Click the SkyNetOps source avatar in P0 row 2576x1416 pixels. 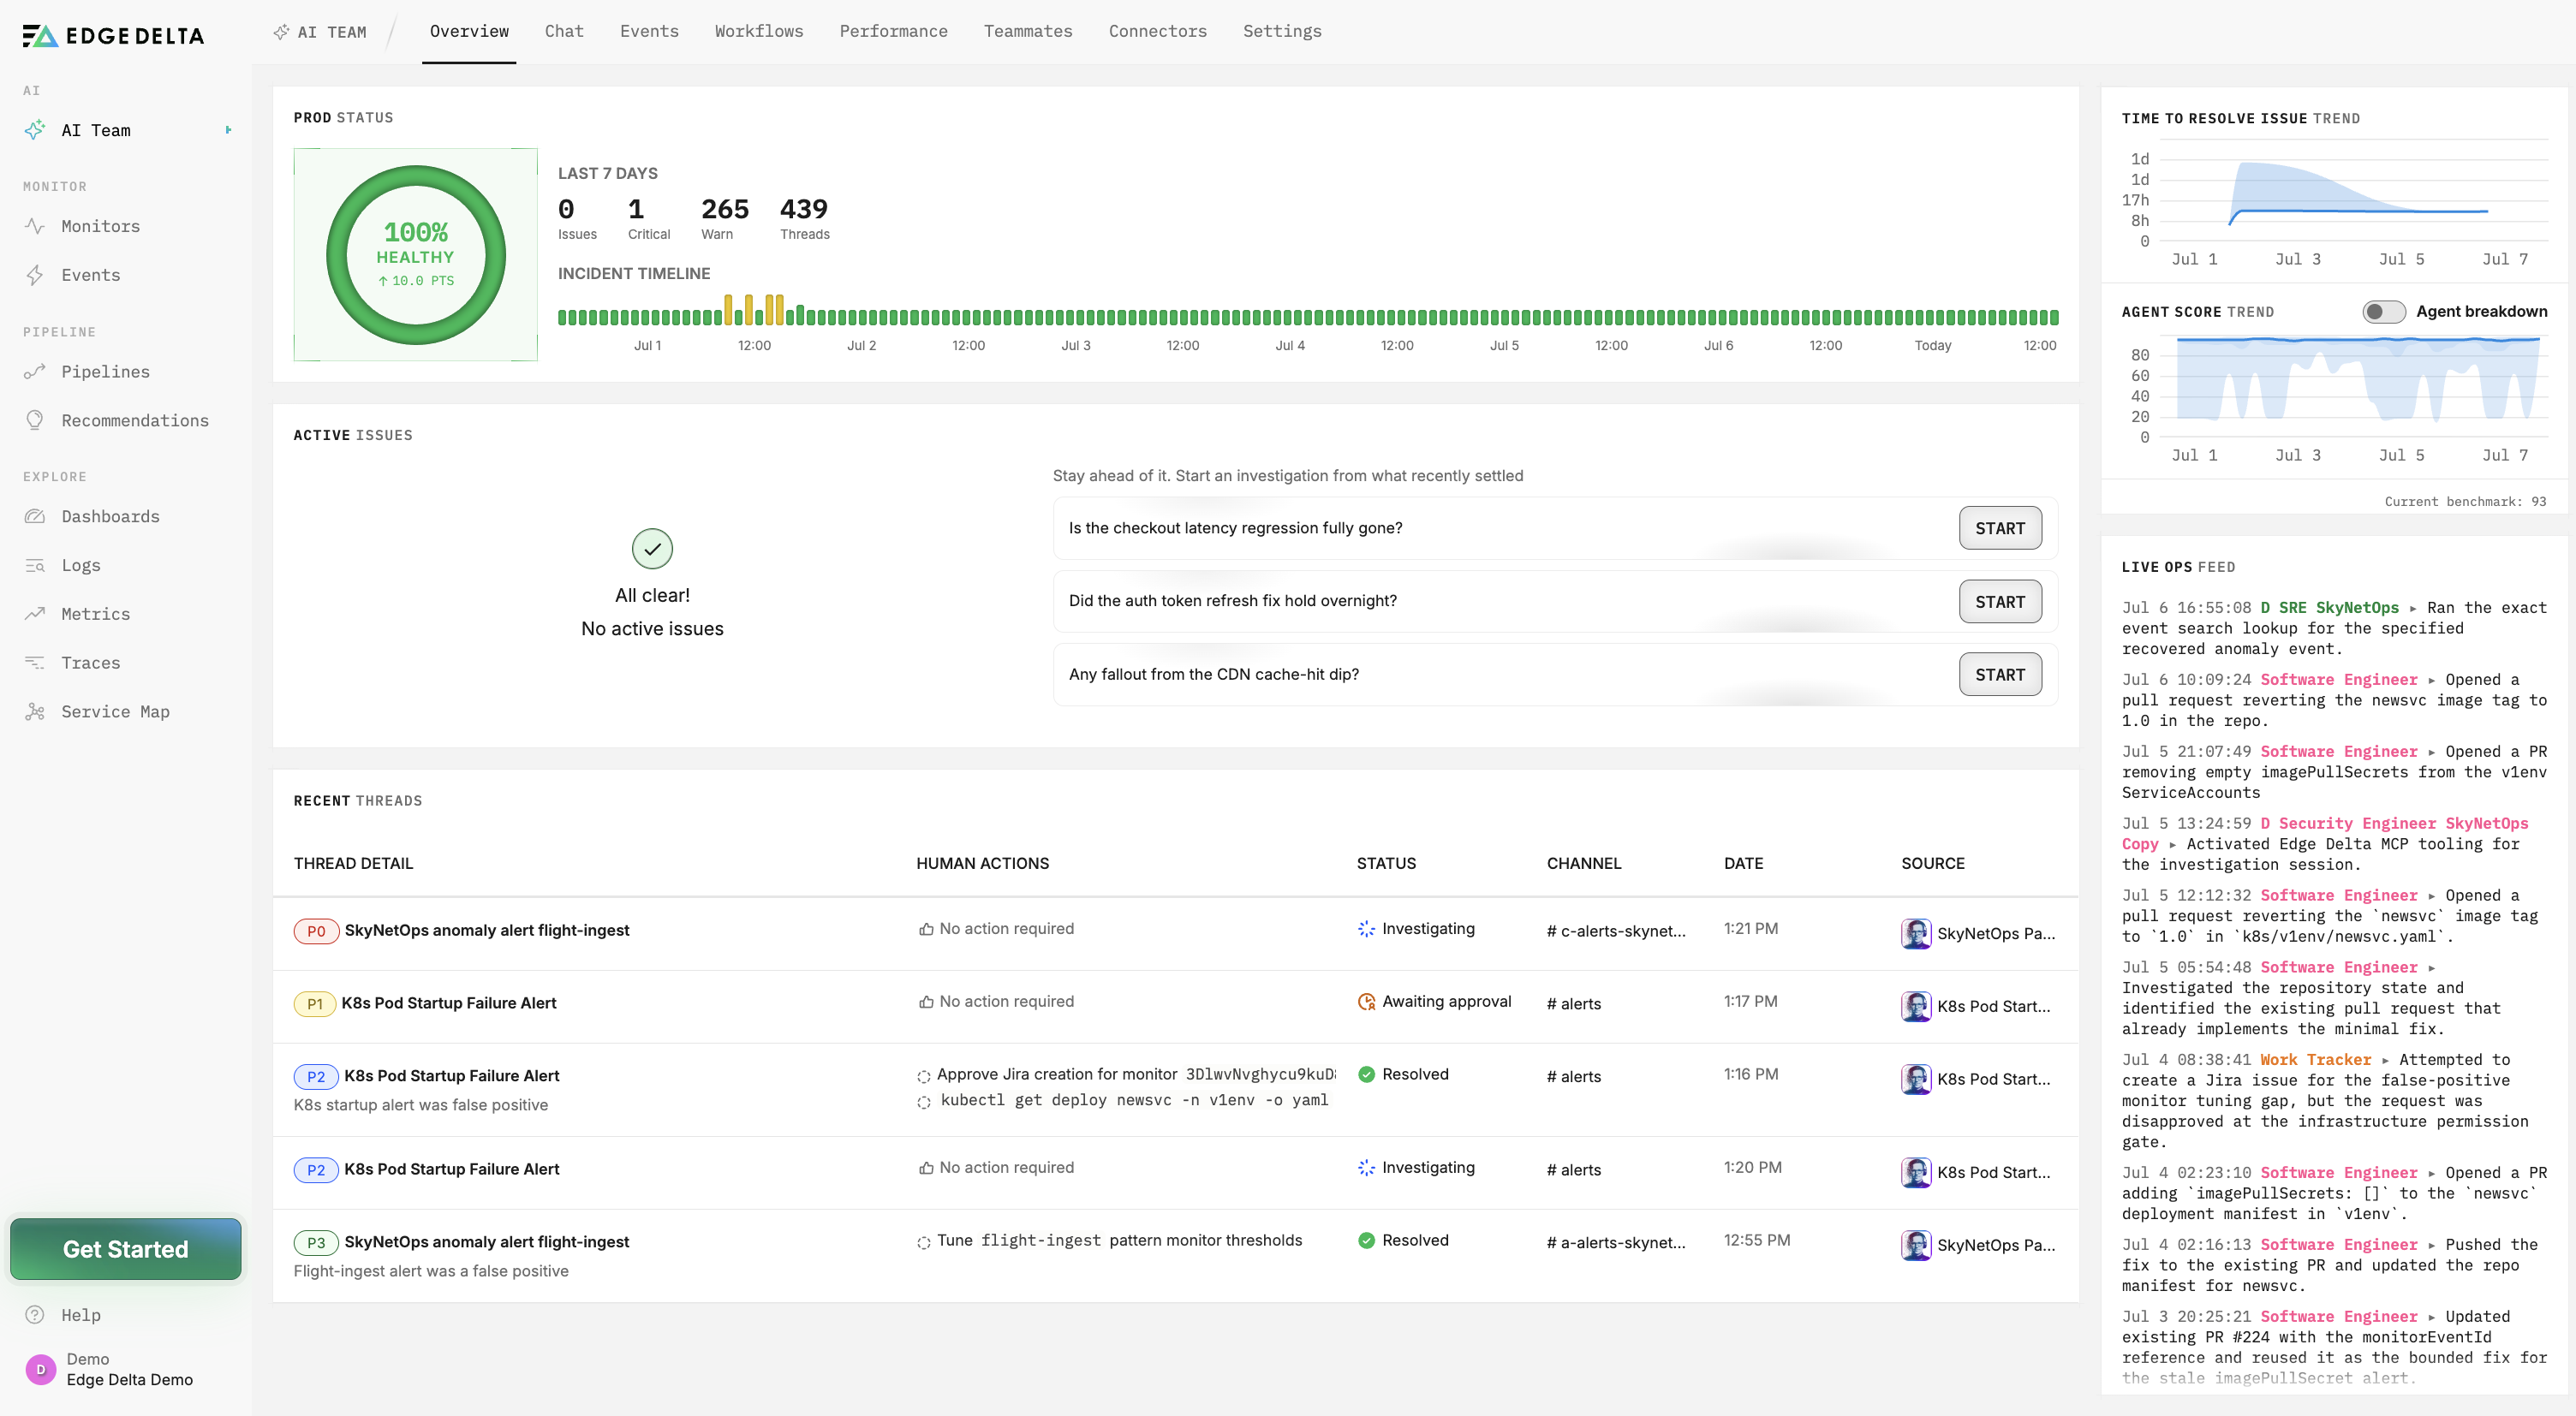(x=1916, y=933)
